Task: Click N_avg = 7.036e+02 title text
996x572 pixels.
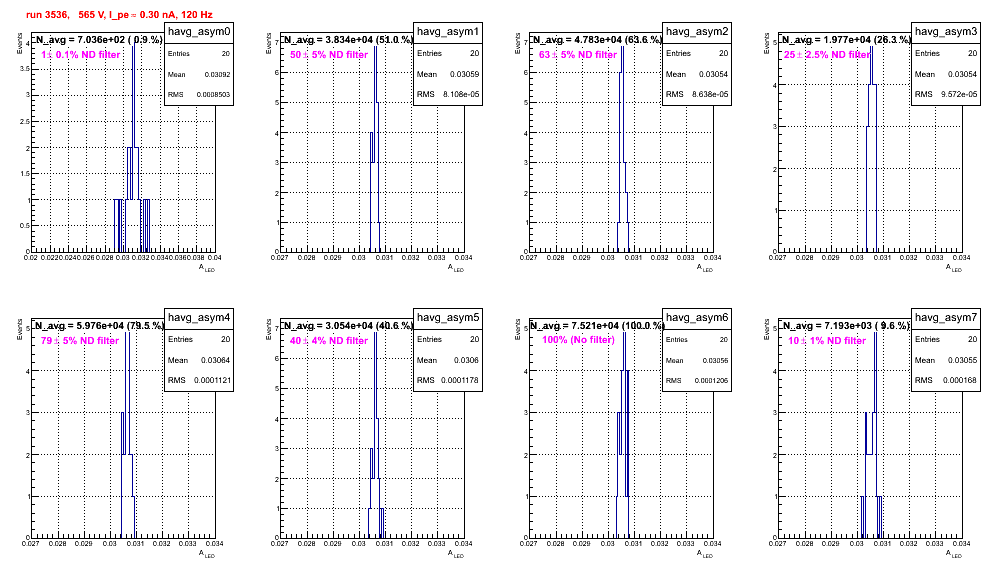Action: pyautogui.click(x=98, y=39)
